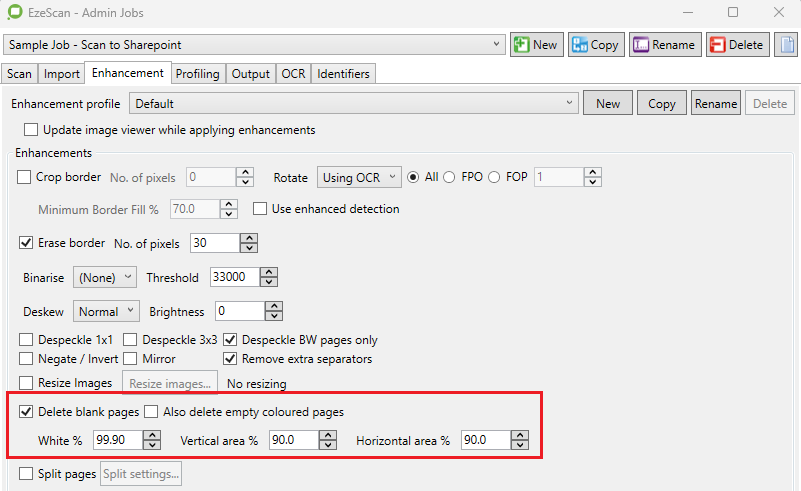
Task: Switch to the Profiling tab
Action: (198, 74)
